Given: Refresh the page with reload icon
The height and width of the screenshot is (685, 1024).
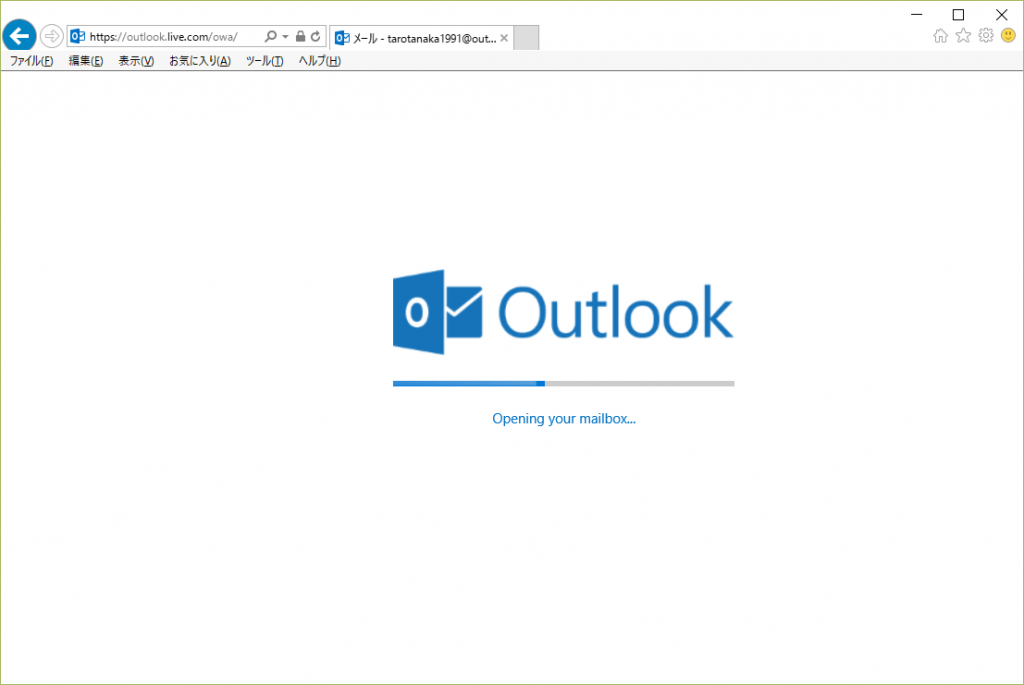Looking at the screenshot, I should click(315, 37).
